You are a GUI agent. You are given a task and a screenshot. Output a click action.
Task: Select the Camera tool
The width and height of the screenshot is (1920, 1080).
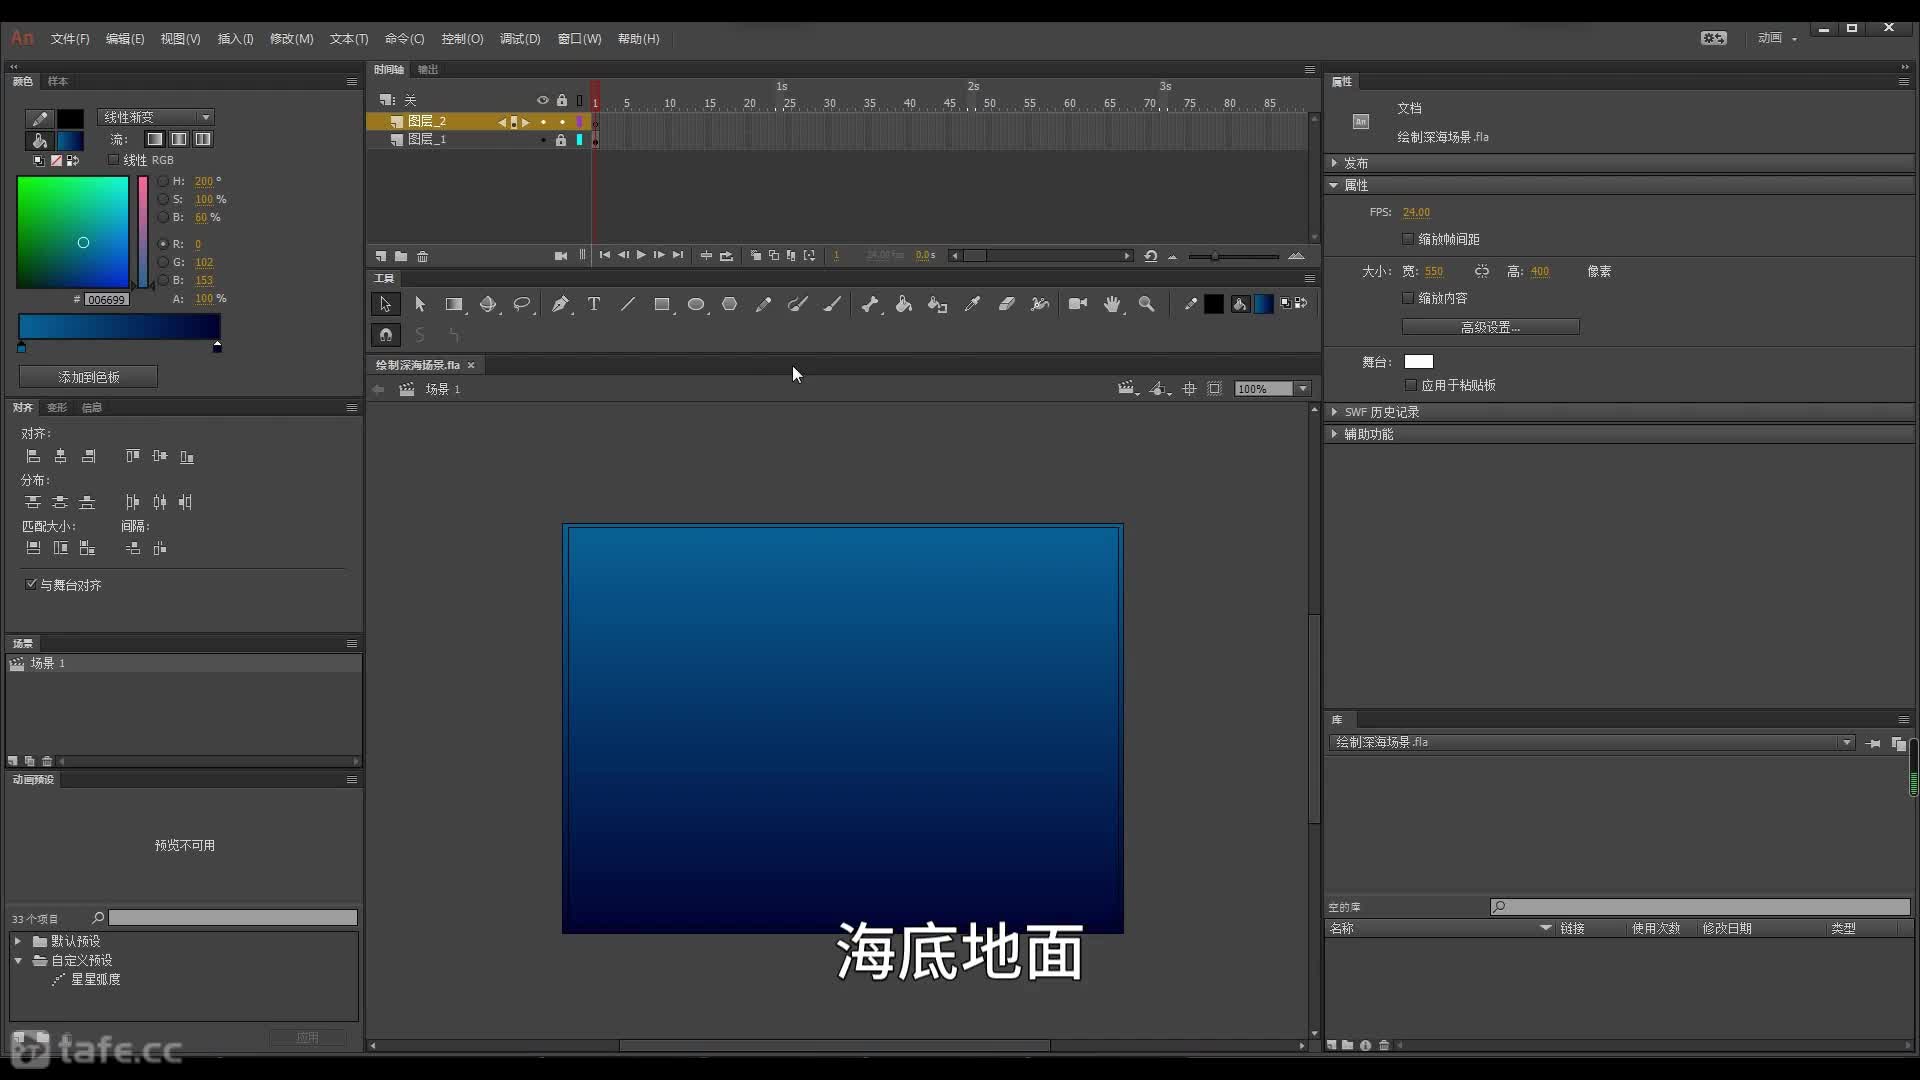(x=1078, y=304)
